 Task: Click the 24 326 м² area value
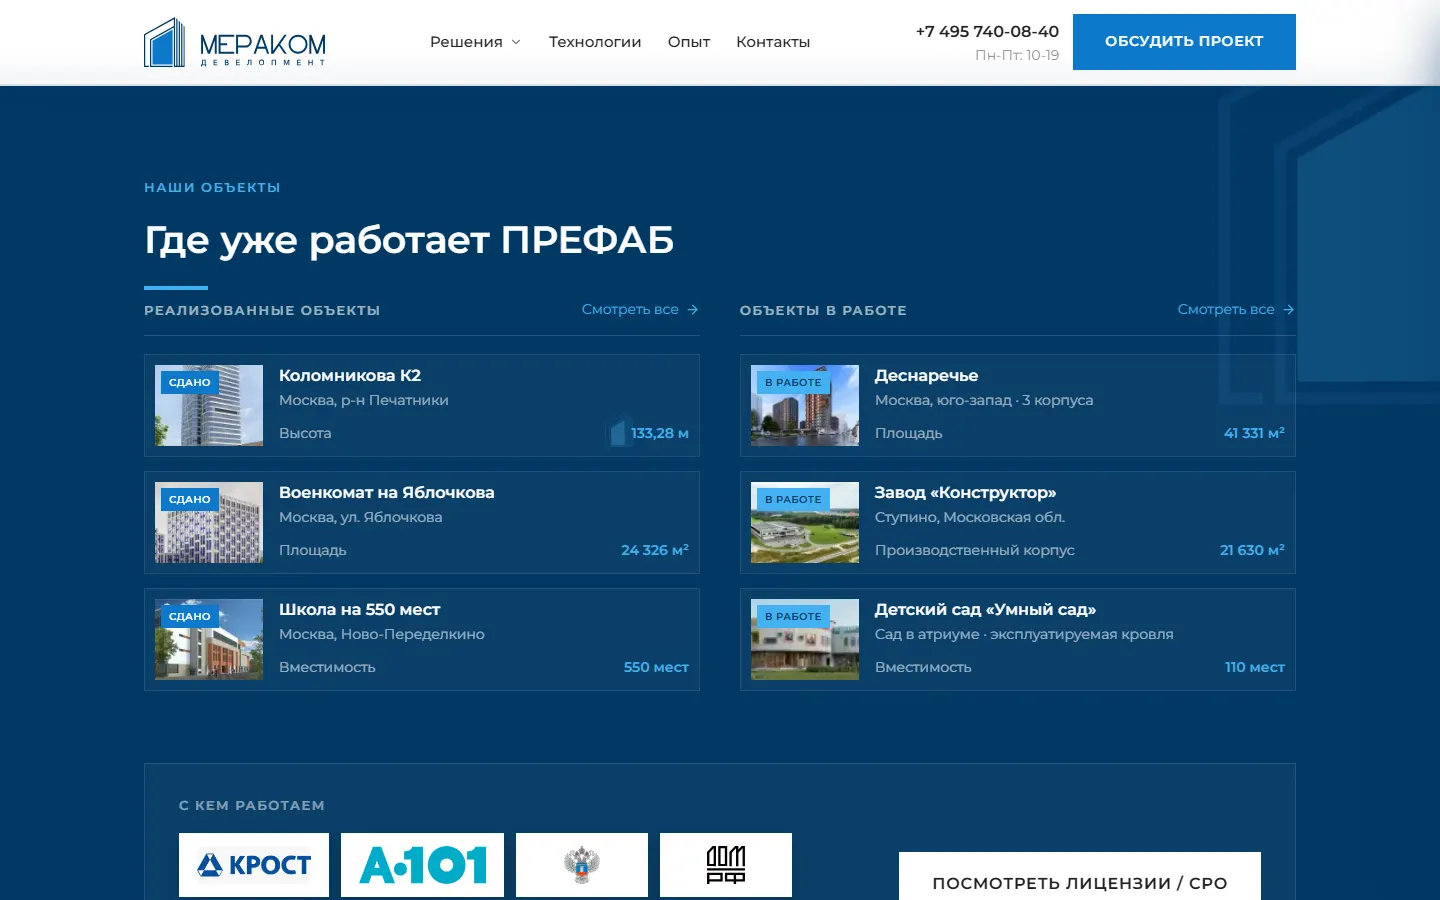pyautogui.click(x=655, y=550)
